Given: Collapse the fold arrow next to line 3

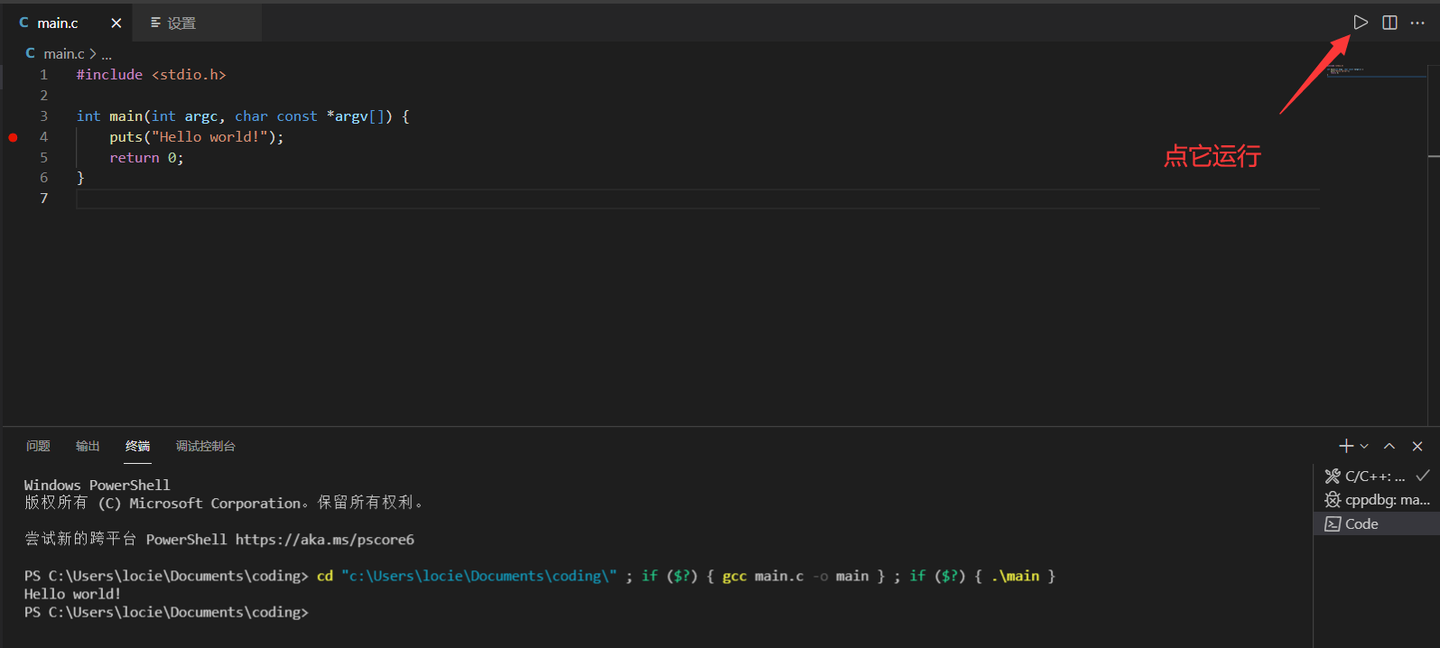Looking at the screenshot, I should [x=62, y=116].
